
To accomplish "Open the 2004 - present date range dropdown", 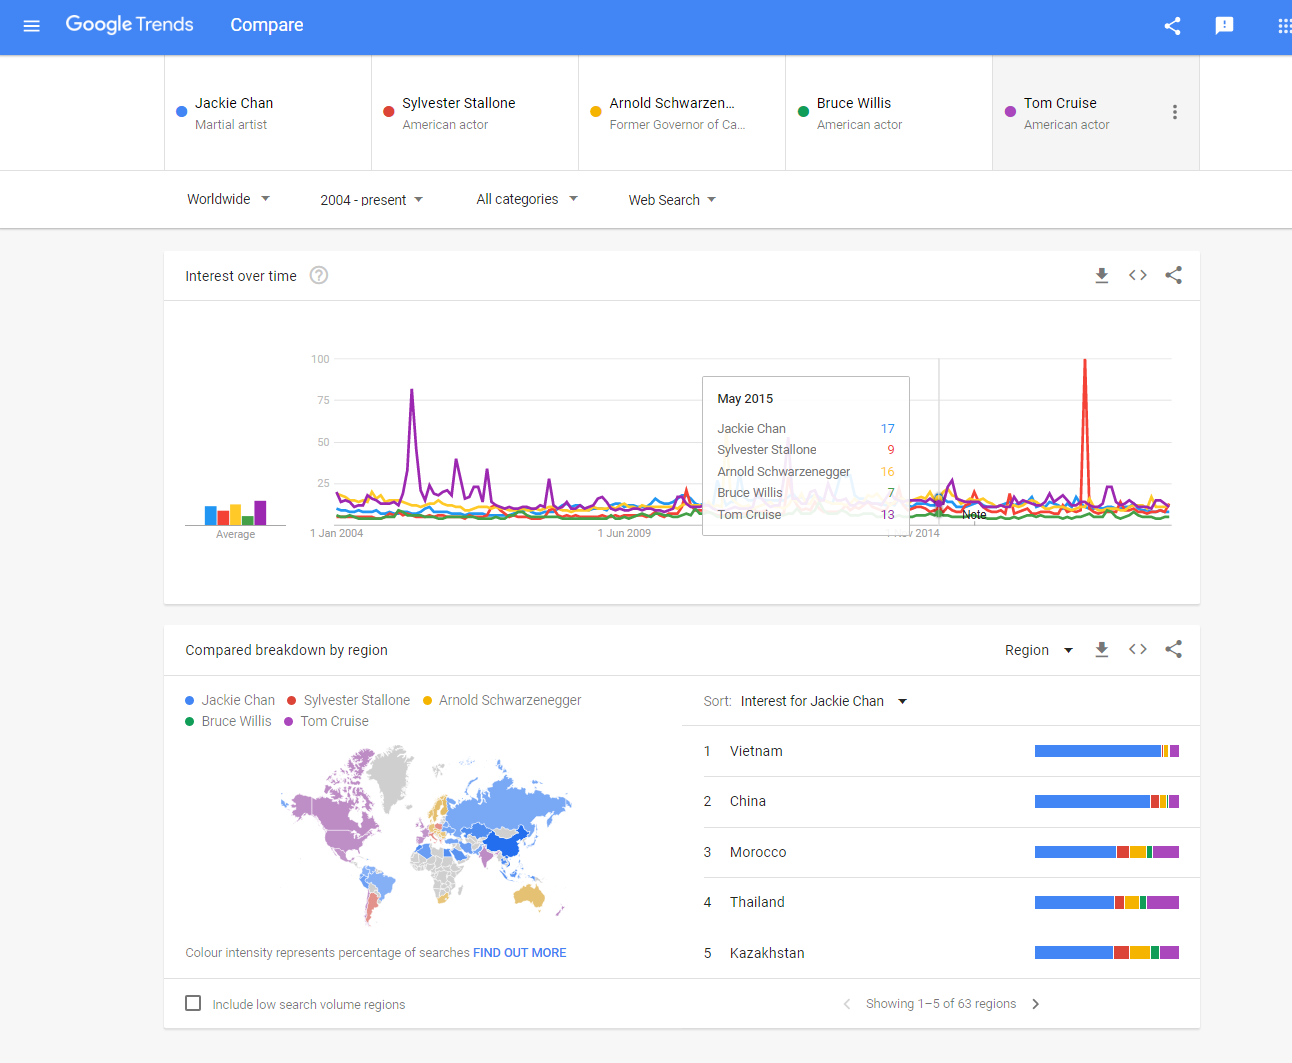I will point(371,200).
